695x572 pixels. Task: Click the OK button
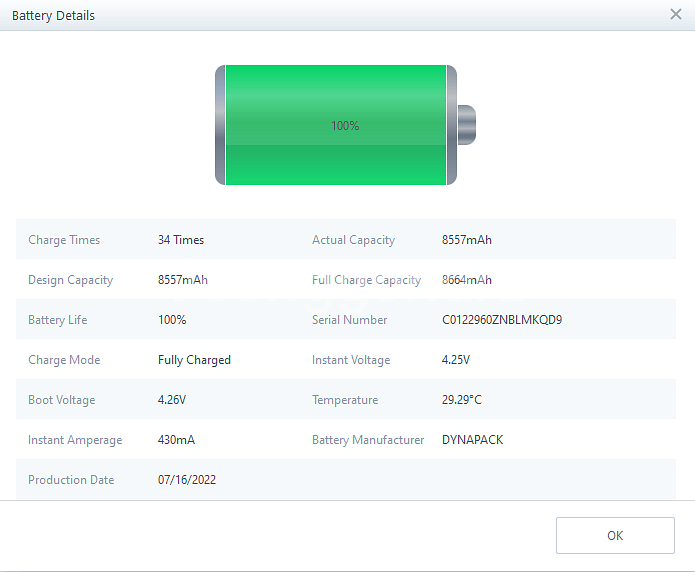click(x=615, y=535)
